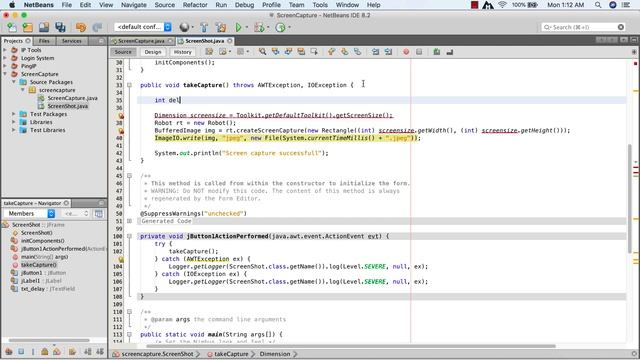Expand the Generated Code fold at line 51
The height and width of the screenshot is (360, 640).
129,221
